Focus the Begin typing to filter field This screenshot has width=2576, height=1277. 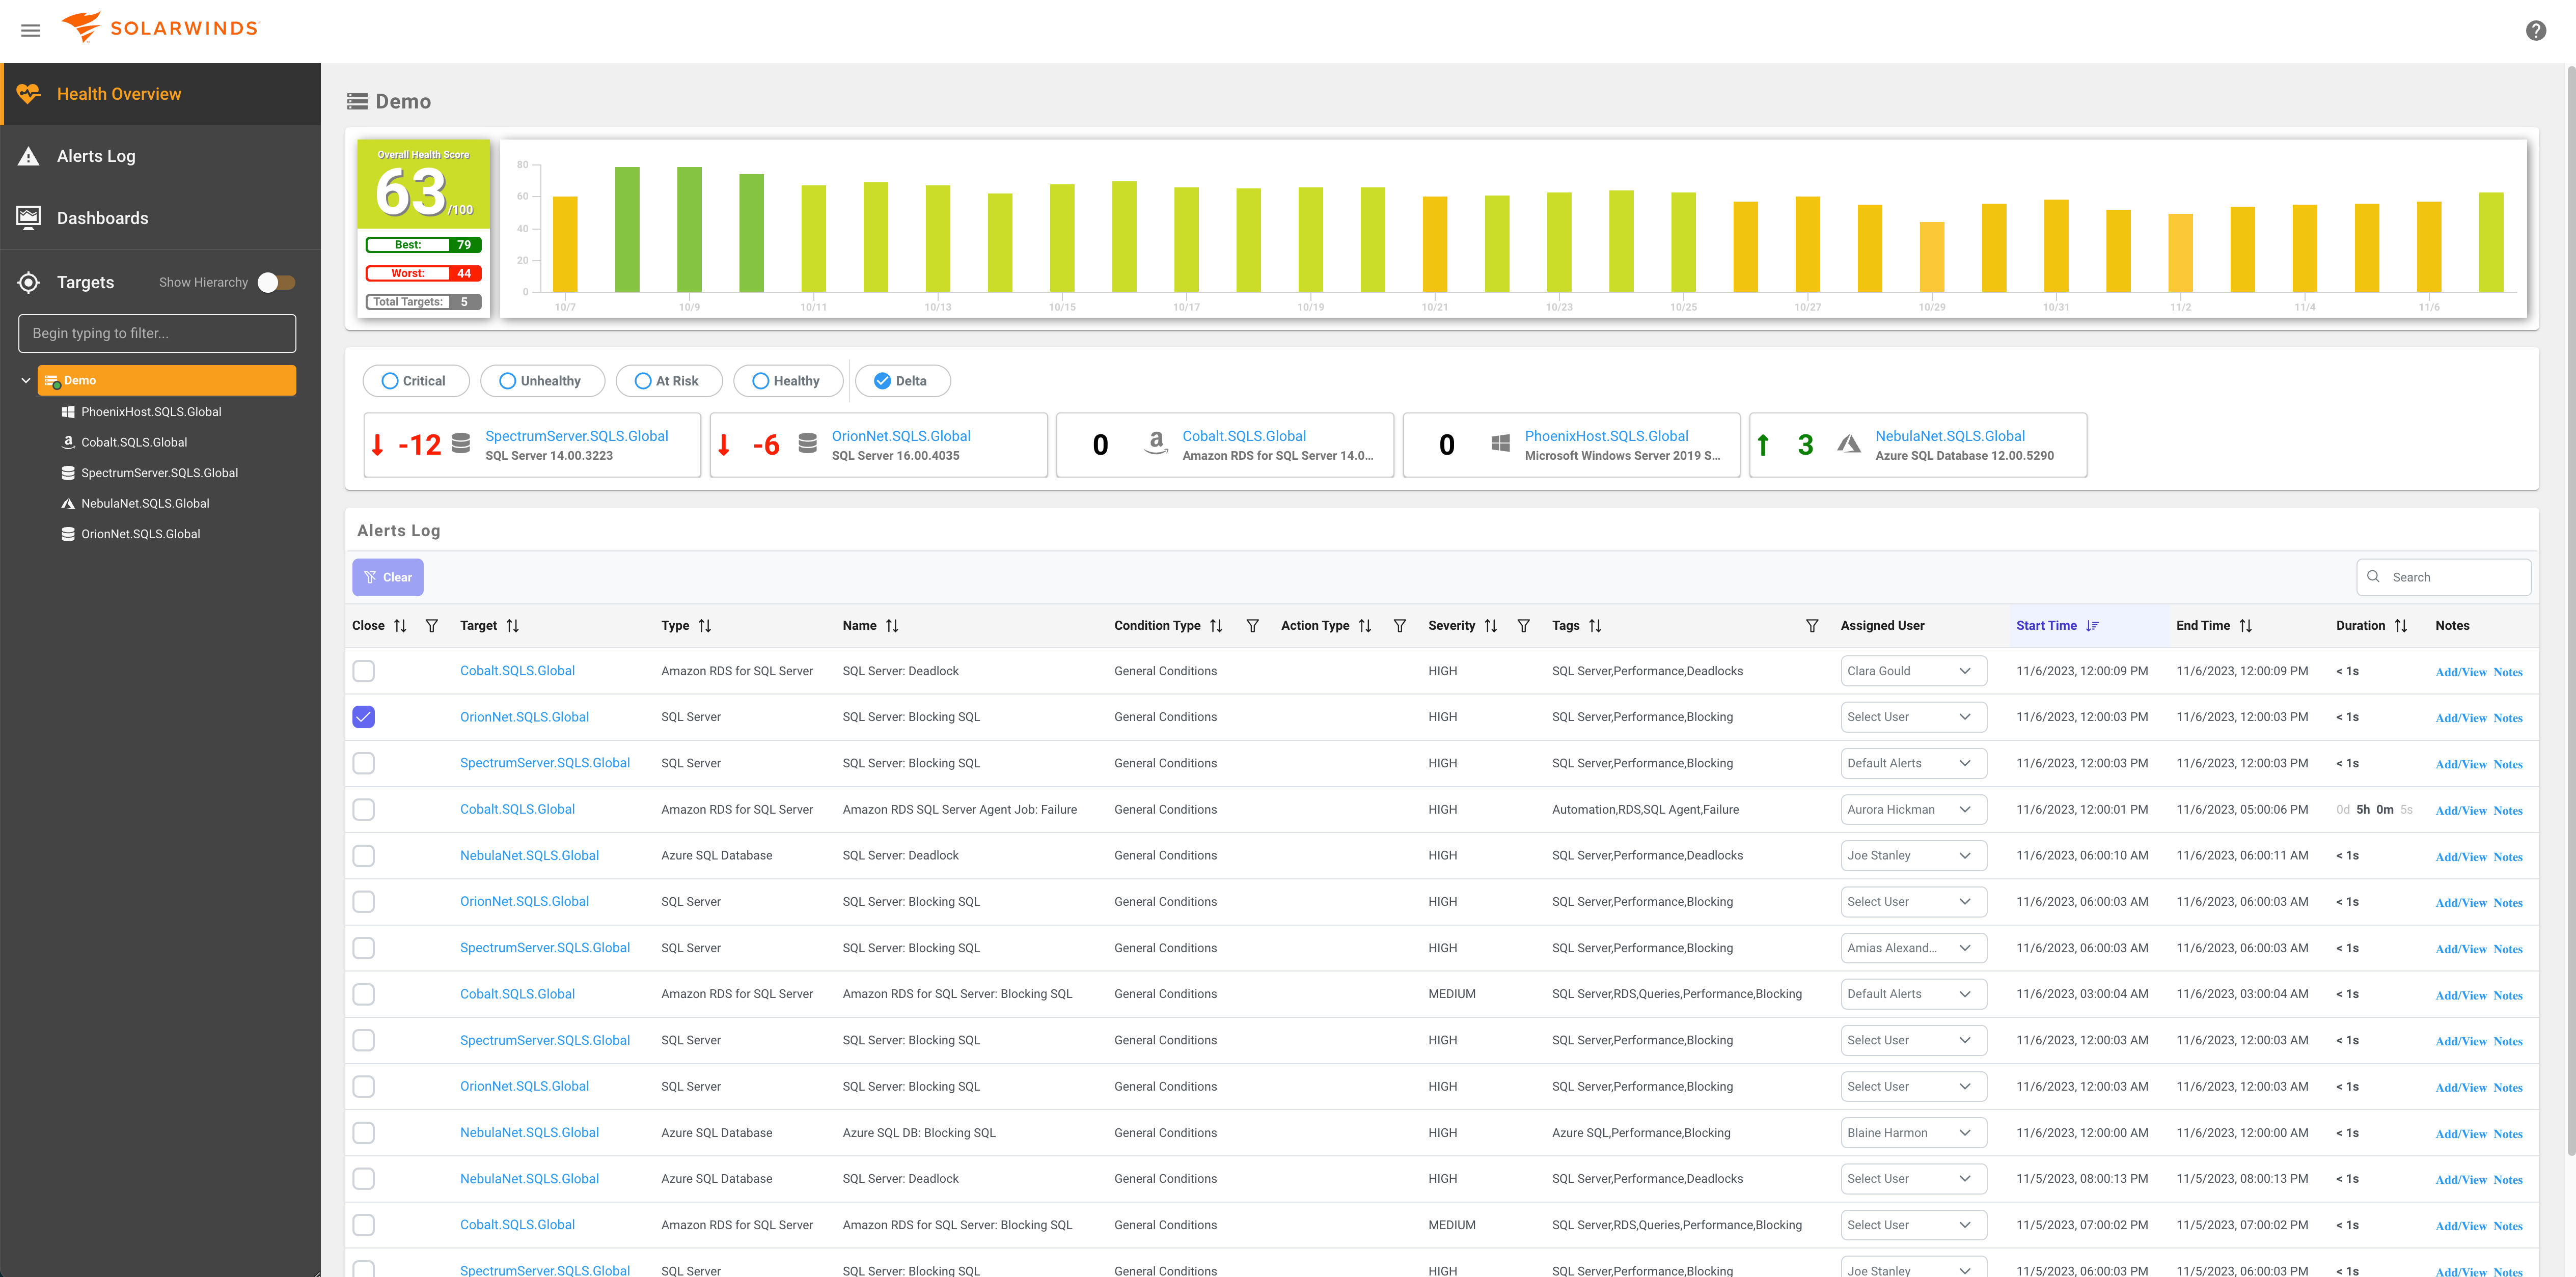tap(157, 333)
